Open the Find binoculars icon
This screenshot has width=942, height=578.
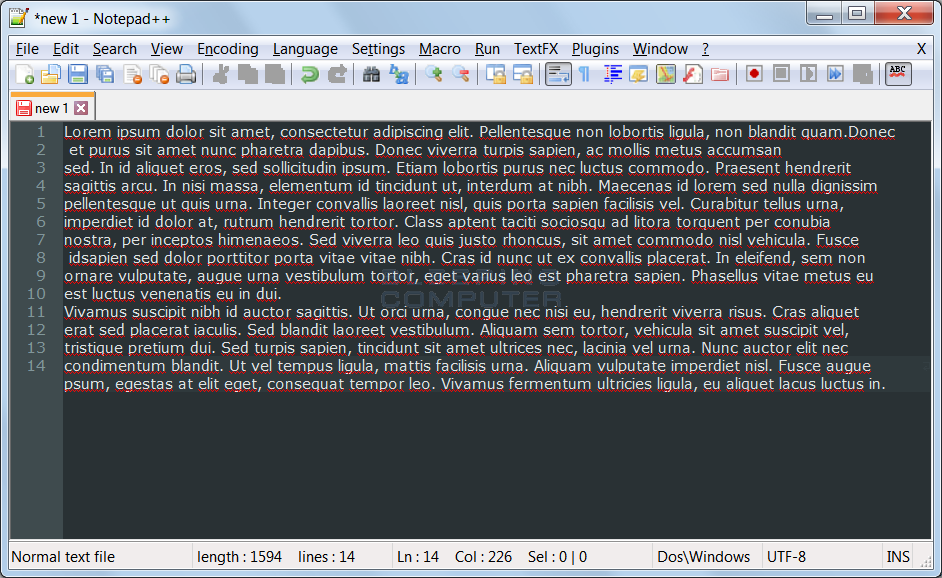[x=368, y=74]
